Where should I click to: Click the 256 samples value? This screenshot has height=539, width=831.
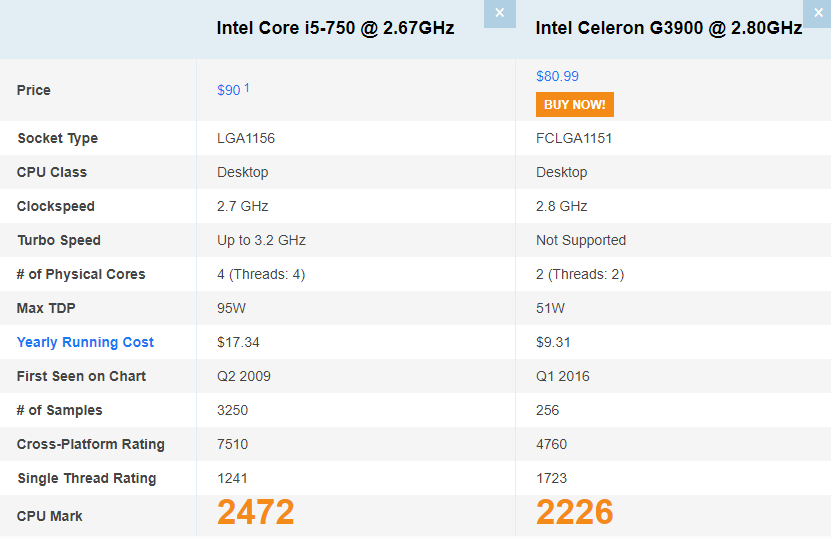pos(547,410)
